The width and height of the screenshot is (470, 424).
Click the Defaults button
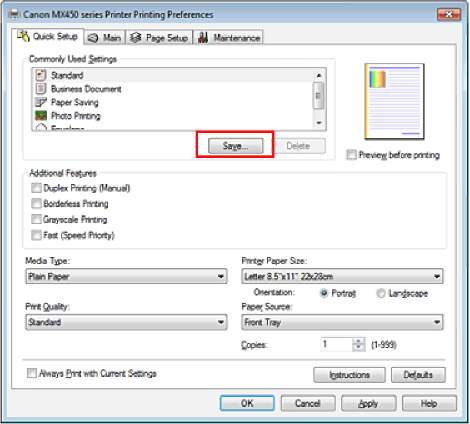[418, 375]
